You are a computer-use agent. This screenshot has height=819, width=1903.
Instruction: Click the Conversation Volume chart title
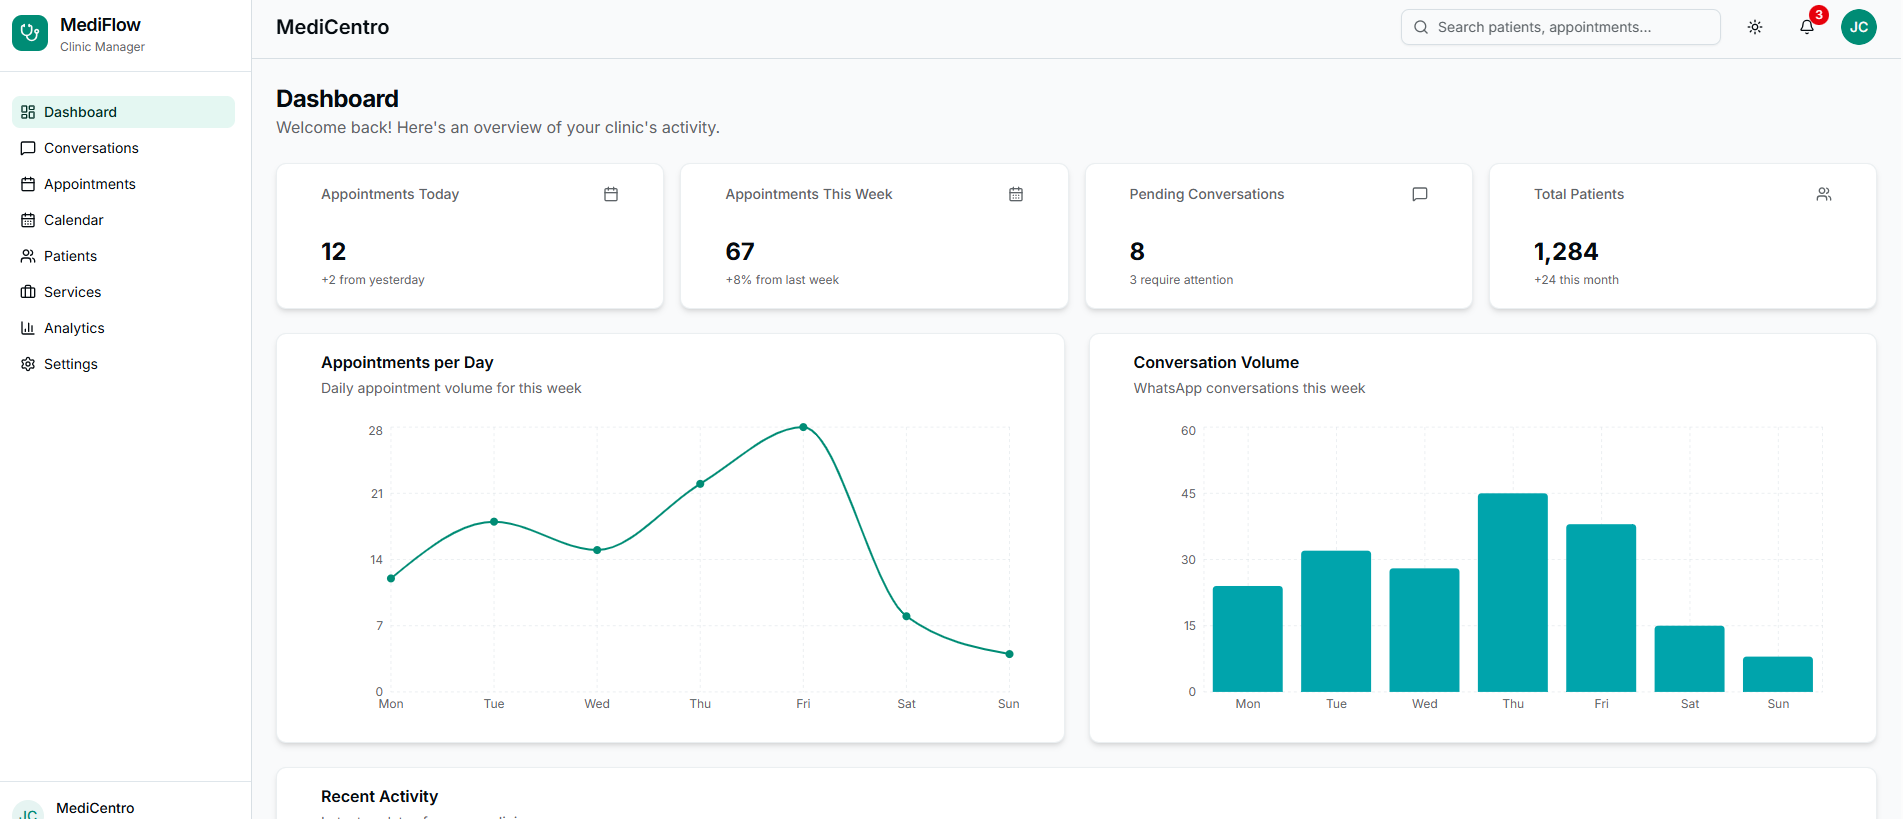pyautogui.click(x=1216, y=362)
